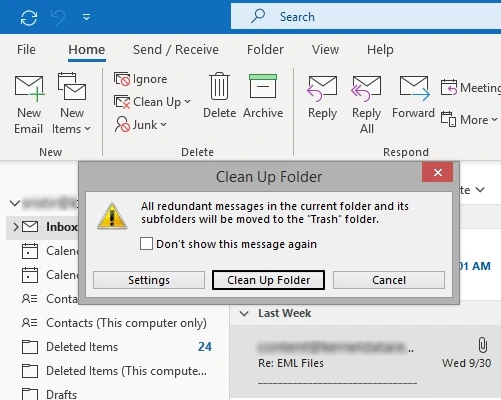
Task: Click the Reply All icon
Action: [x=366, y=88]
